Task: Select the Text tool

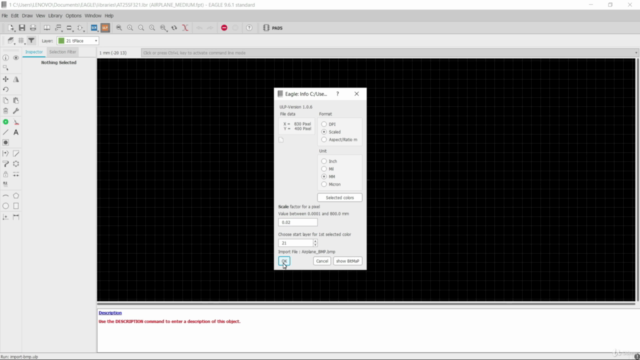Action: click(16, 132)
